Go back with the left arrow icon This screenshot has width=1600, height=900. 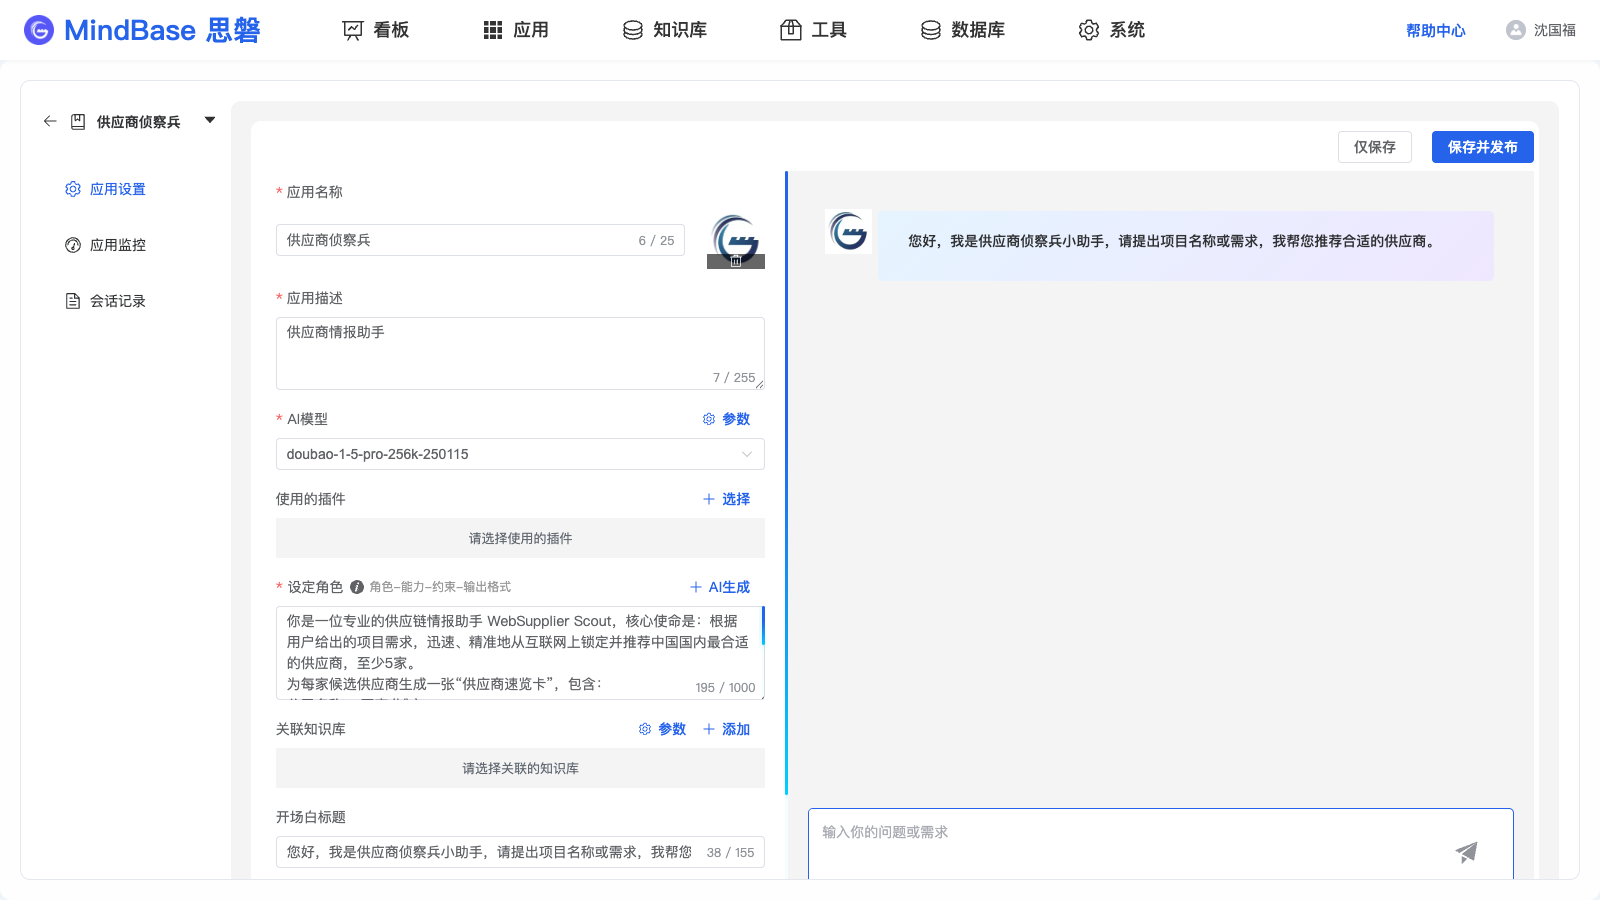(x=50, y=121)
